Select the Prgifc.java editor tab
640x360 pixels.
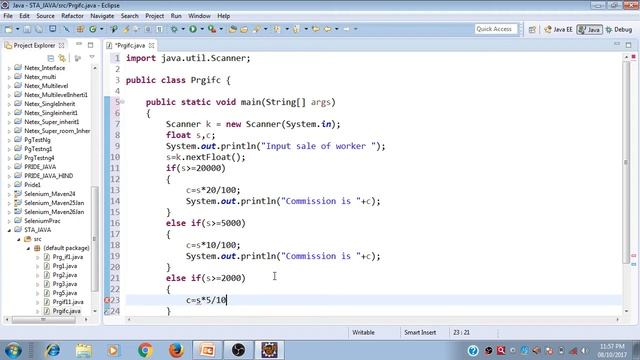click(130, 45)
